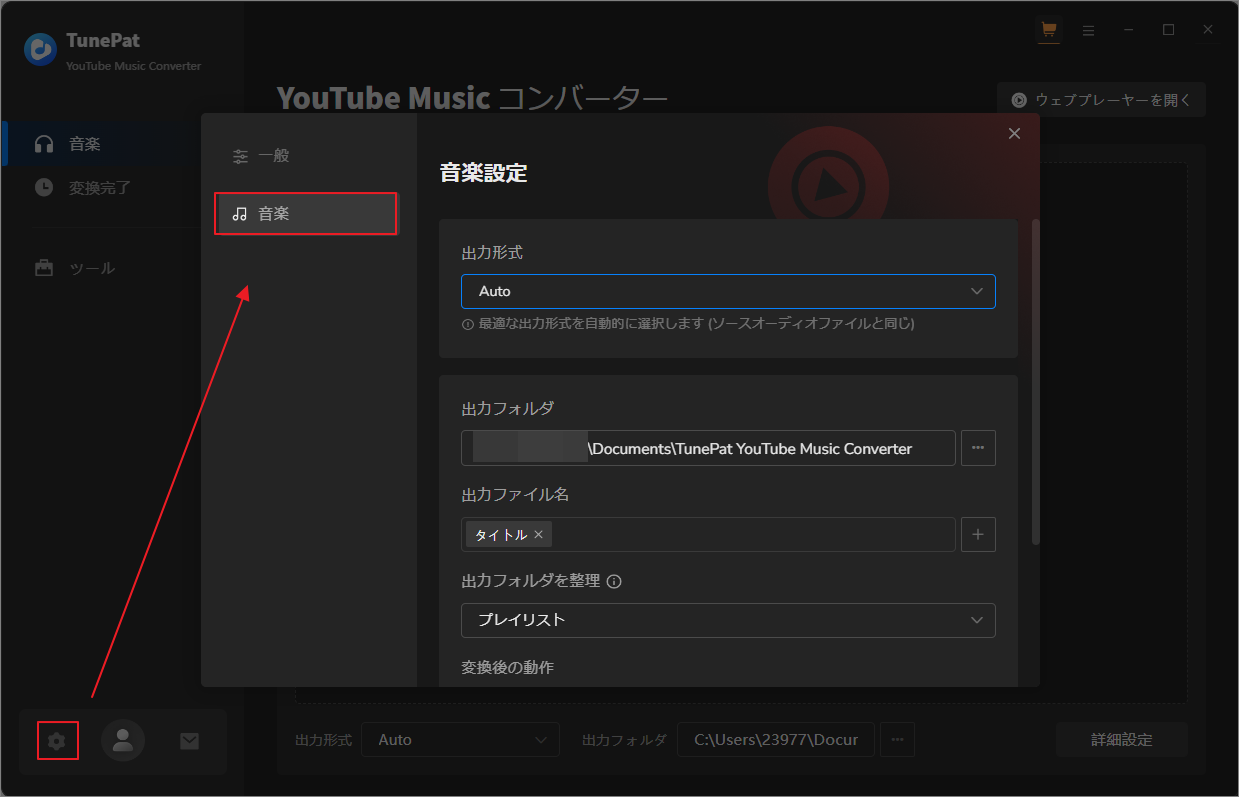1239x797 pixels.
Task: Click output folder path field in dialog
Action: point(708,448)
